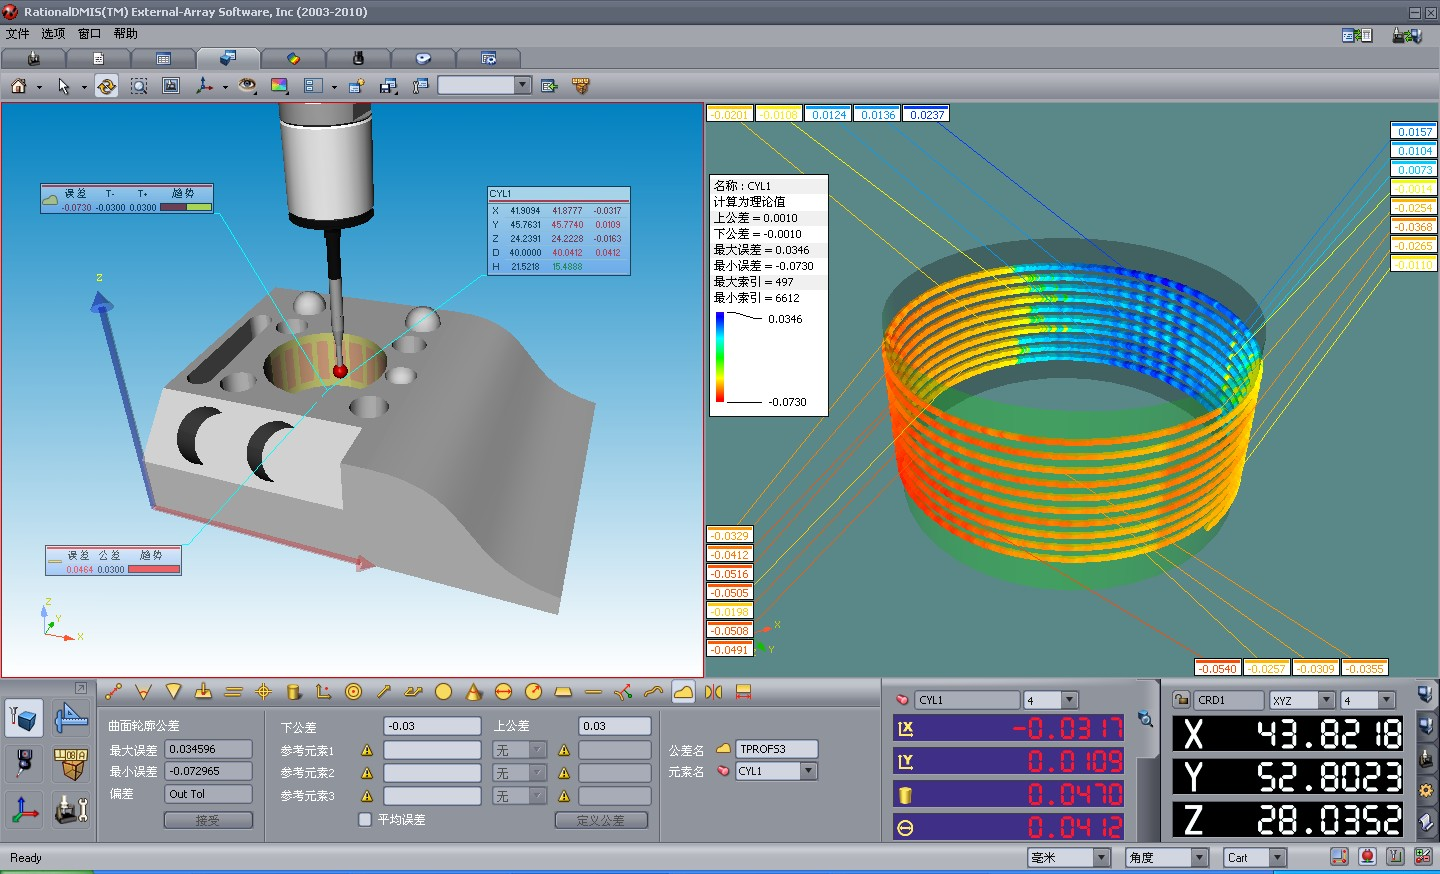Toggle the check-list status bar icon
Screen dimensions: 1440x874
[1424, 857]
